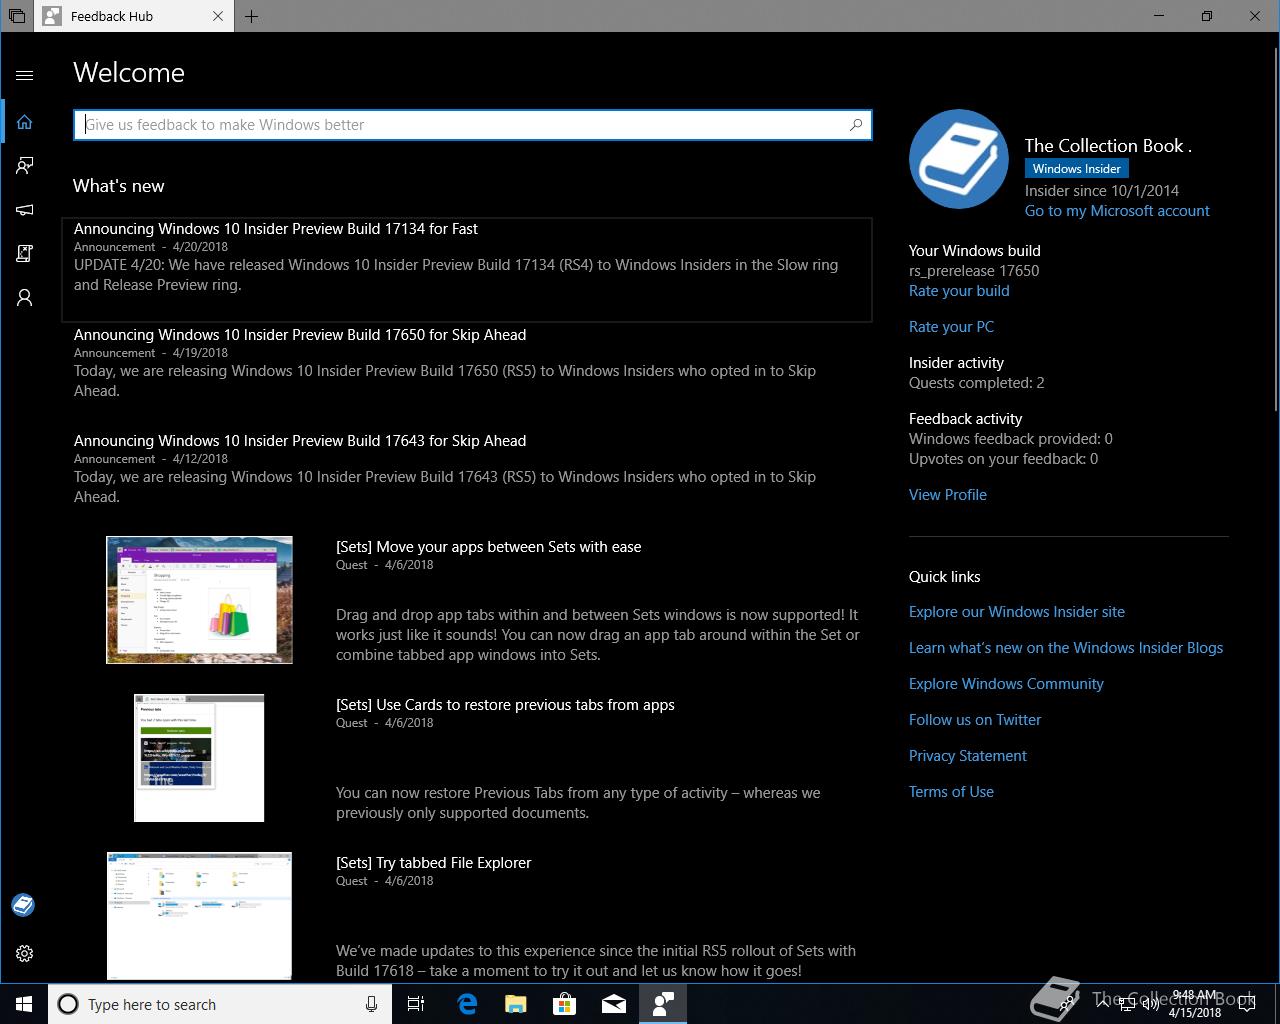The height and width of the screenshot is (1024, 1280).
Task: Open Settings gear in sidebar
Action: 25,954
